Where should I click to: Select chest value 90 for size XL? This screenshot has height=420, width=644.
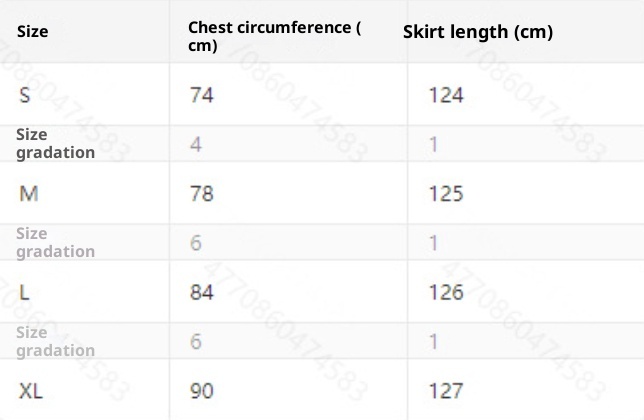tap(201, 390)
